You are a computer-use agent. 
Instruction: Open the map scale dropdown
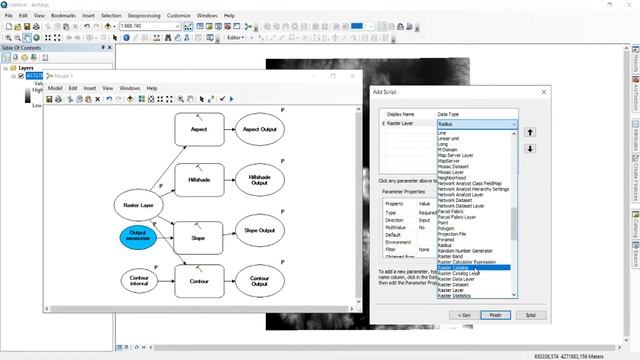click(x=177, y=26)
